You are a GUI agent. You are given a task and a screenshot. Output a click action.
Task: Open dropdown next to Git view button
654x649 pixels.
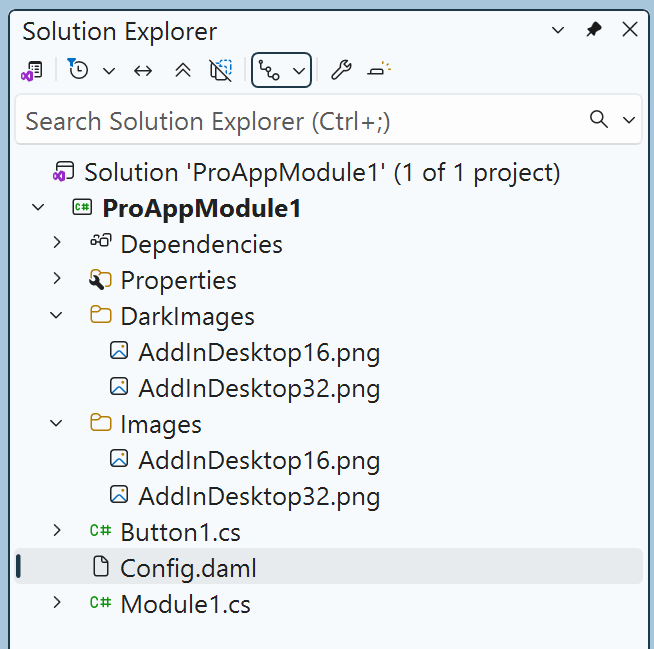299,71
